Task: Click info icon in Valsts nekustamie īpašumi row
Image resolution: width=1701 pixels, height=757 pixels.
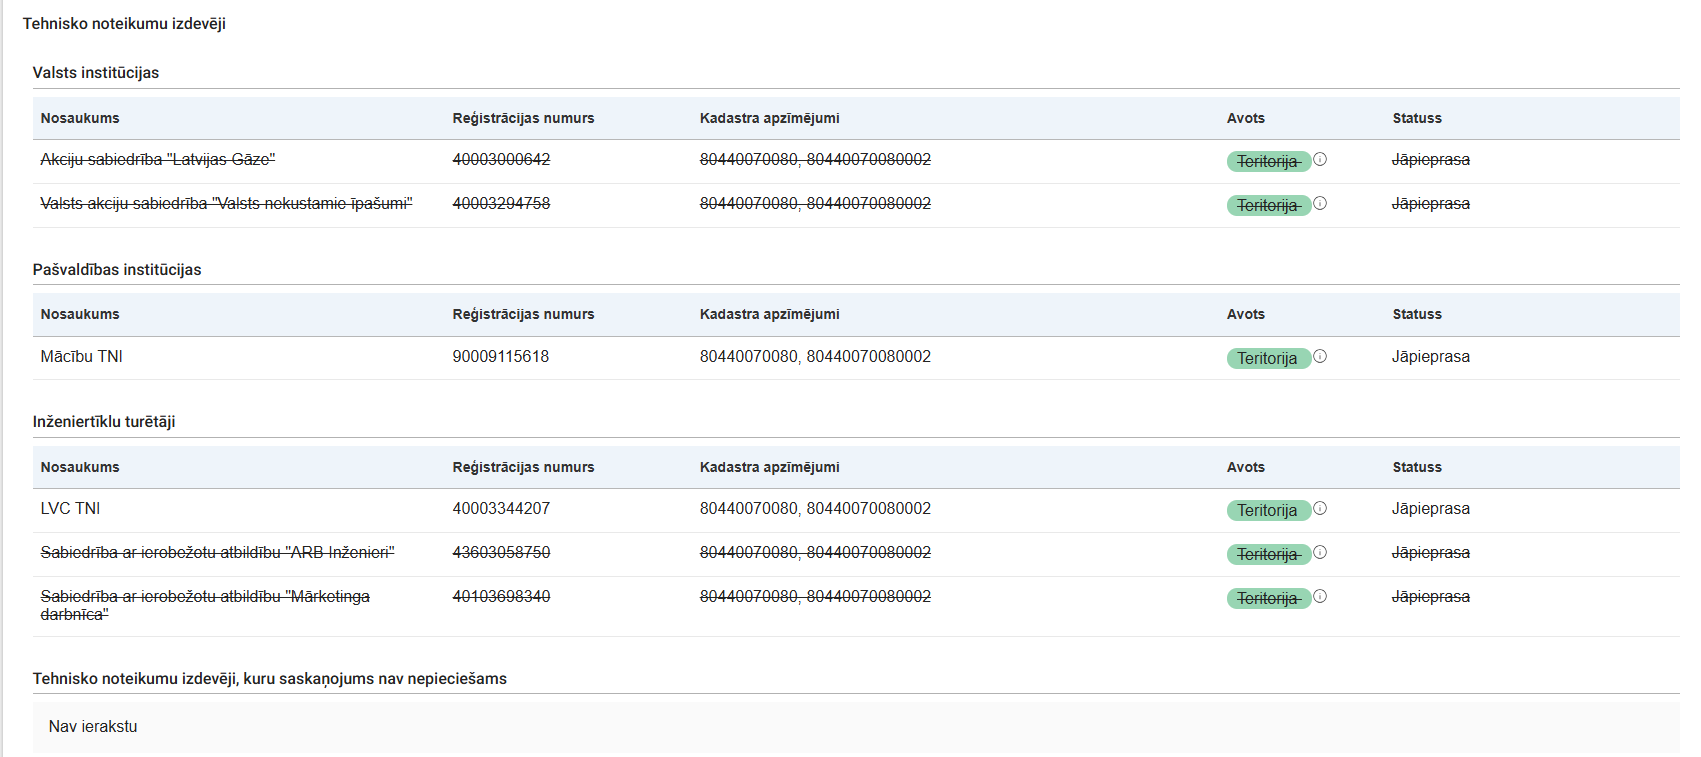Action: click(x=1320, y=203)
